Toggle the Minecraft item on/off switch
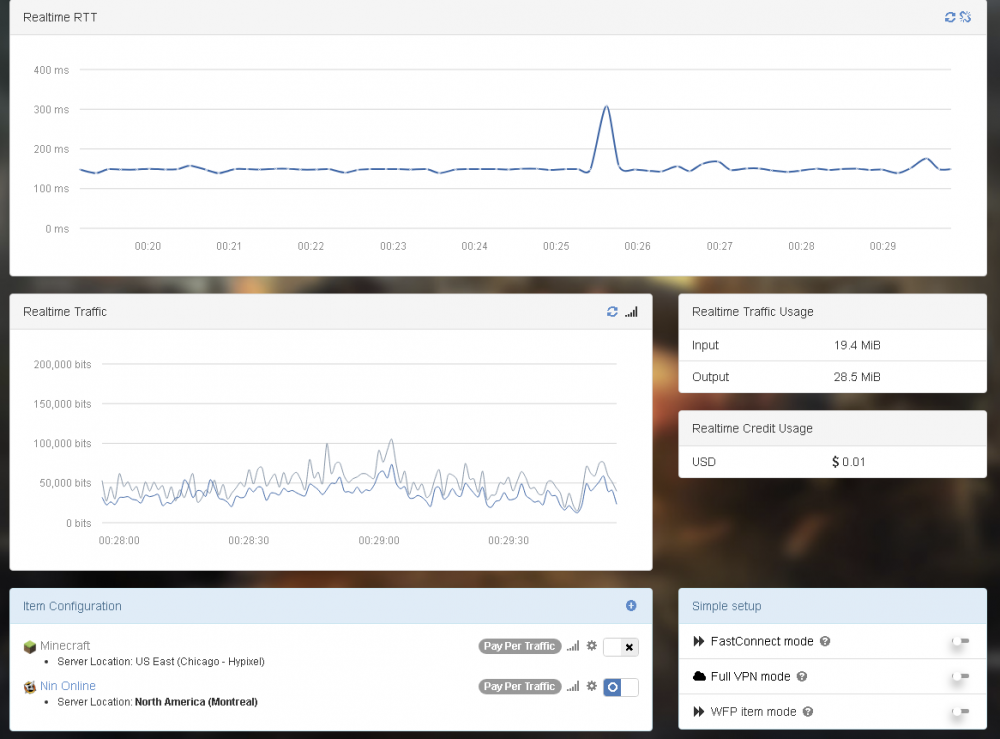Screen dimensions: 1000x739 pyautogui.click(x=620, y=647)
